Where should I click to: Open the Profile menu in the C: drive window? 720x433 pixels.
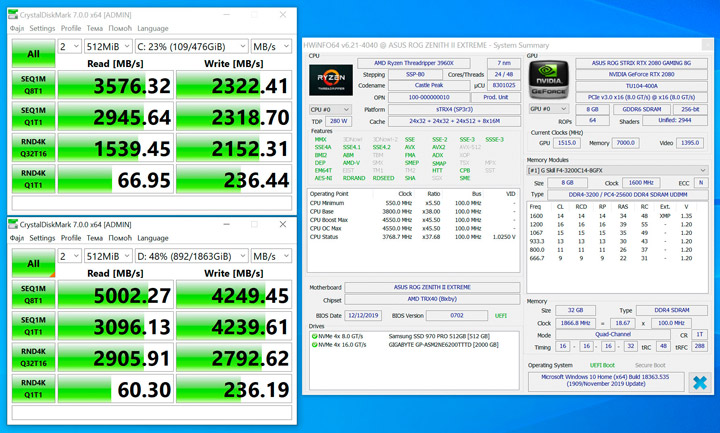[x=71, y=28]
